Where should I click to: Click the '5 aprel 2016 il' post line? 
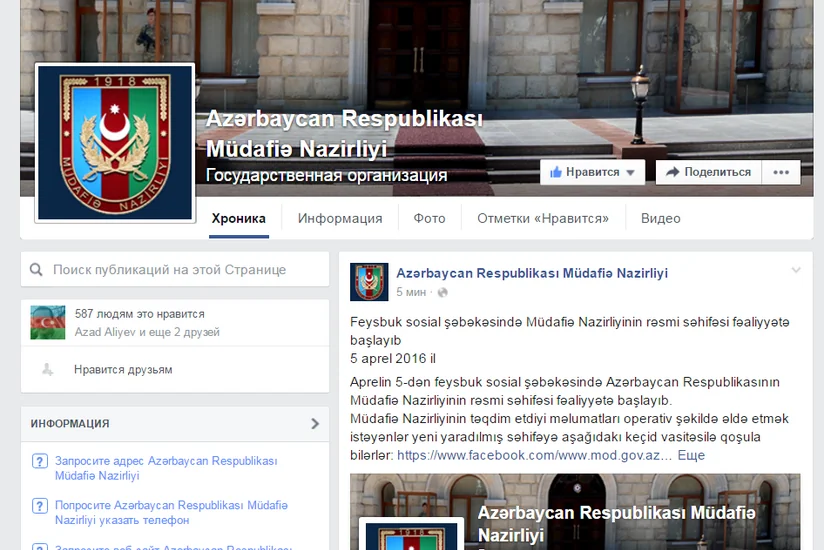click(393, 359)
